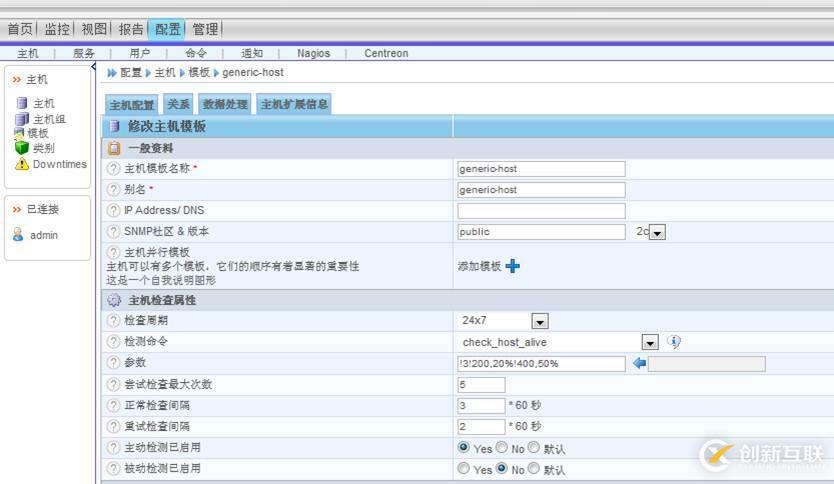Open the 检查周期 24x7 dropdown
834x484 pixels.
tap(540, 321)
